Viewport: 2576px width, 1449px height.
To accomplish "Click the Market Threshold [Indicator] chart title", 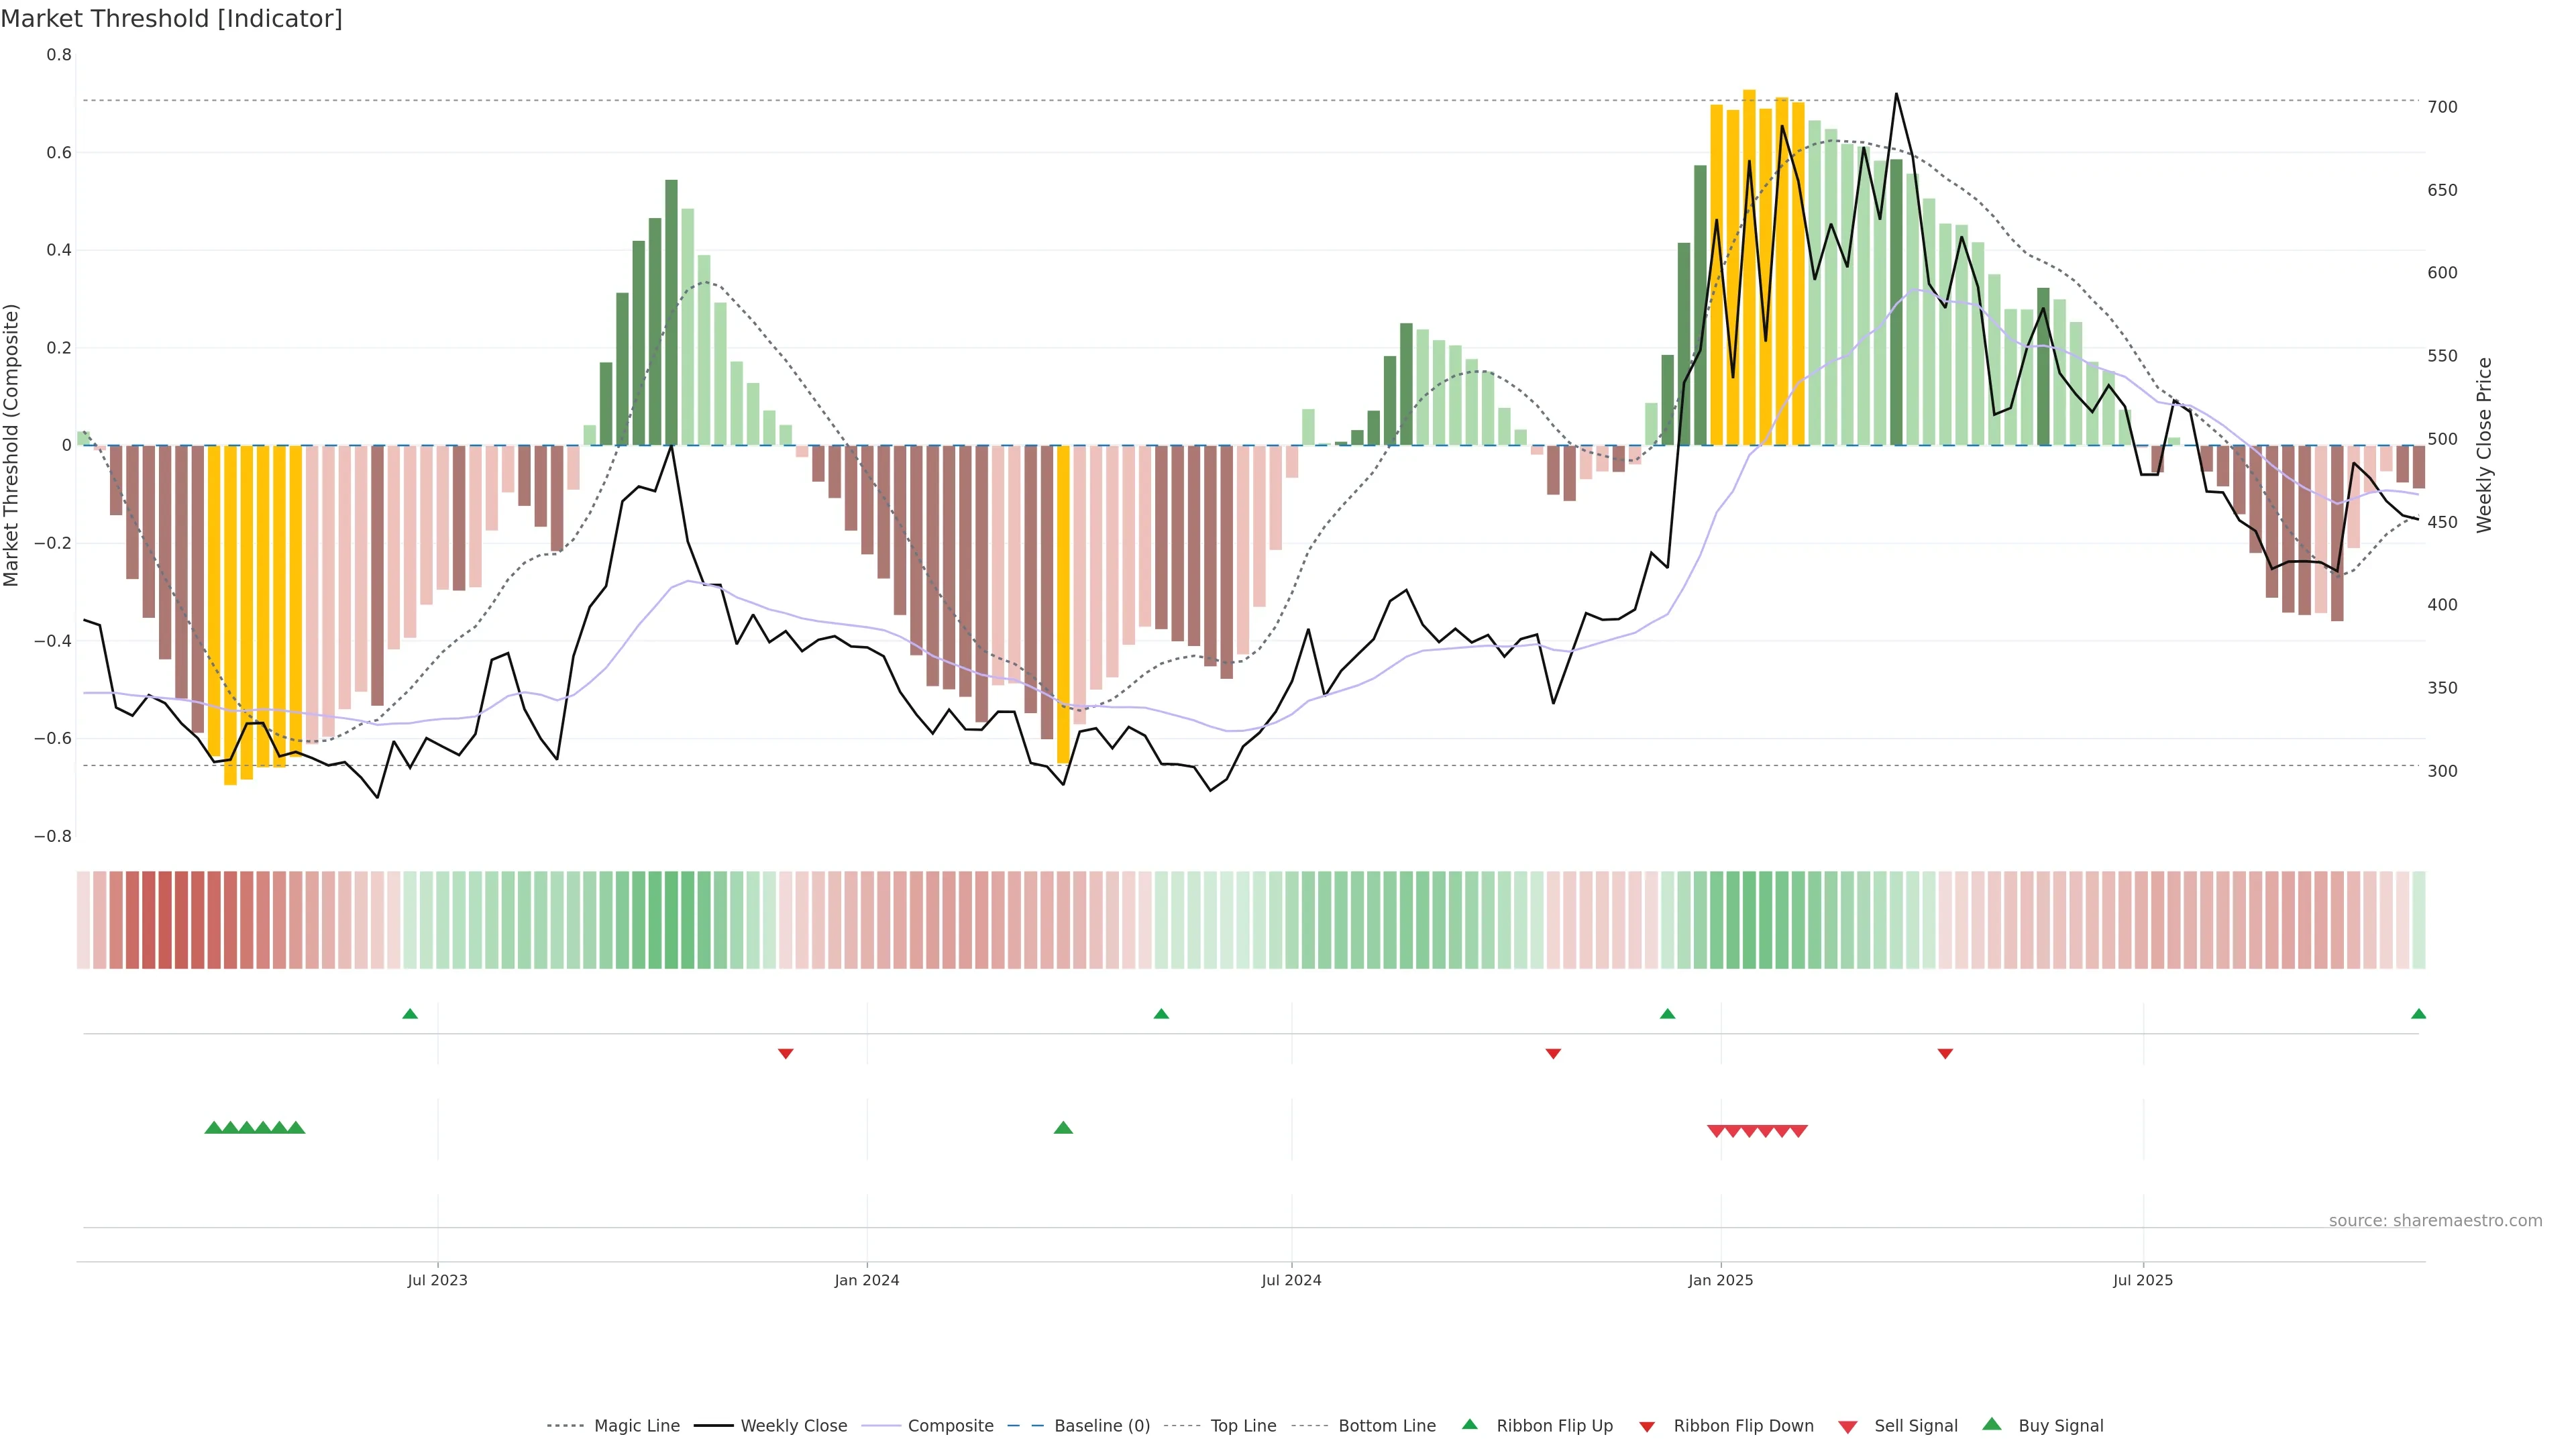I will coord(171,18).
